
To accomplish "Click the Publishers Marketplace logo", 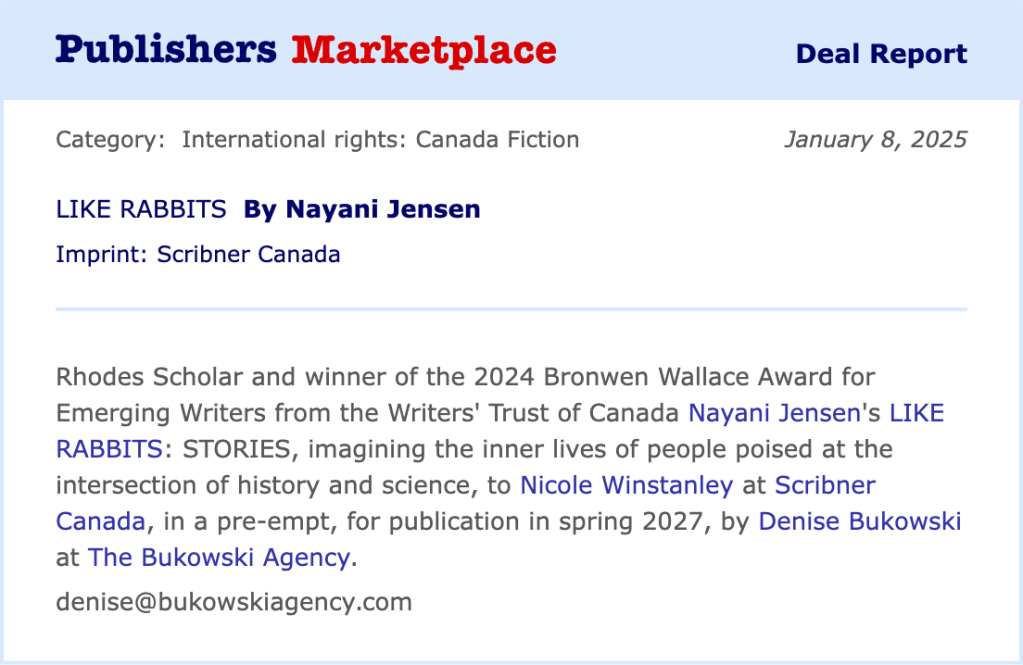I will click(x=305, y=49).
